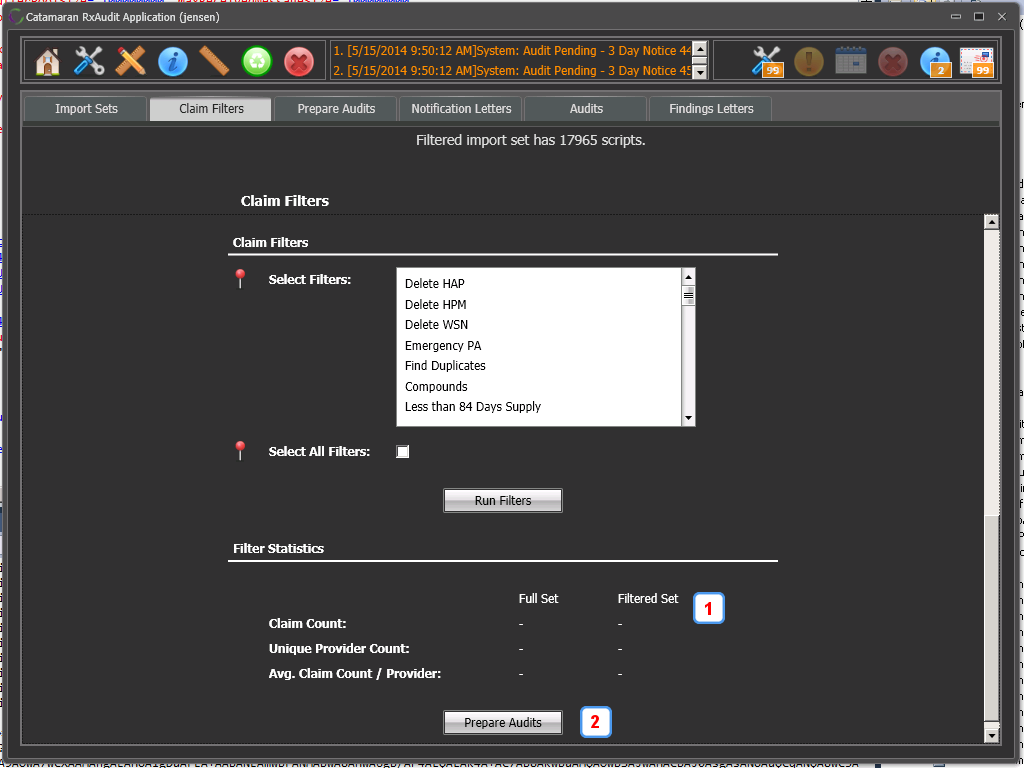Switch to the Audits tab
Image resolution: width=1024 pixels, height=768 pixels.
tap(586, 109)
